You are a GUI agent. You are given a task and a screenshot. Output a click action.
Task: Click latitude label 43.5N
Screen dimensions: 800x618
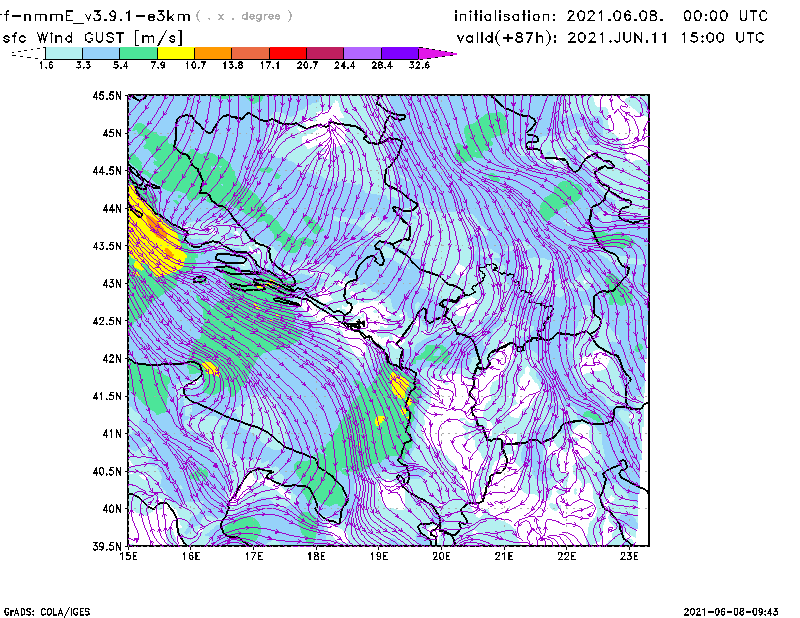(107, 246)
